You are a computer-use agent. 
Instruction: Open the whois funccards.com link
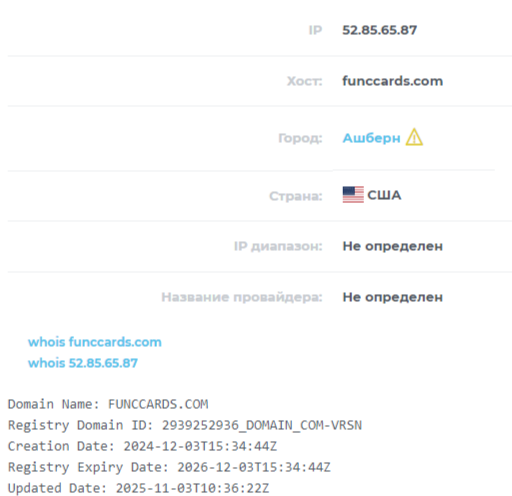(95, 342)
